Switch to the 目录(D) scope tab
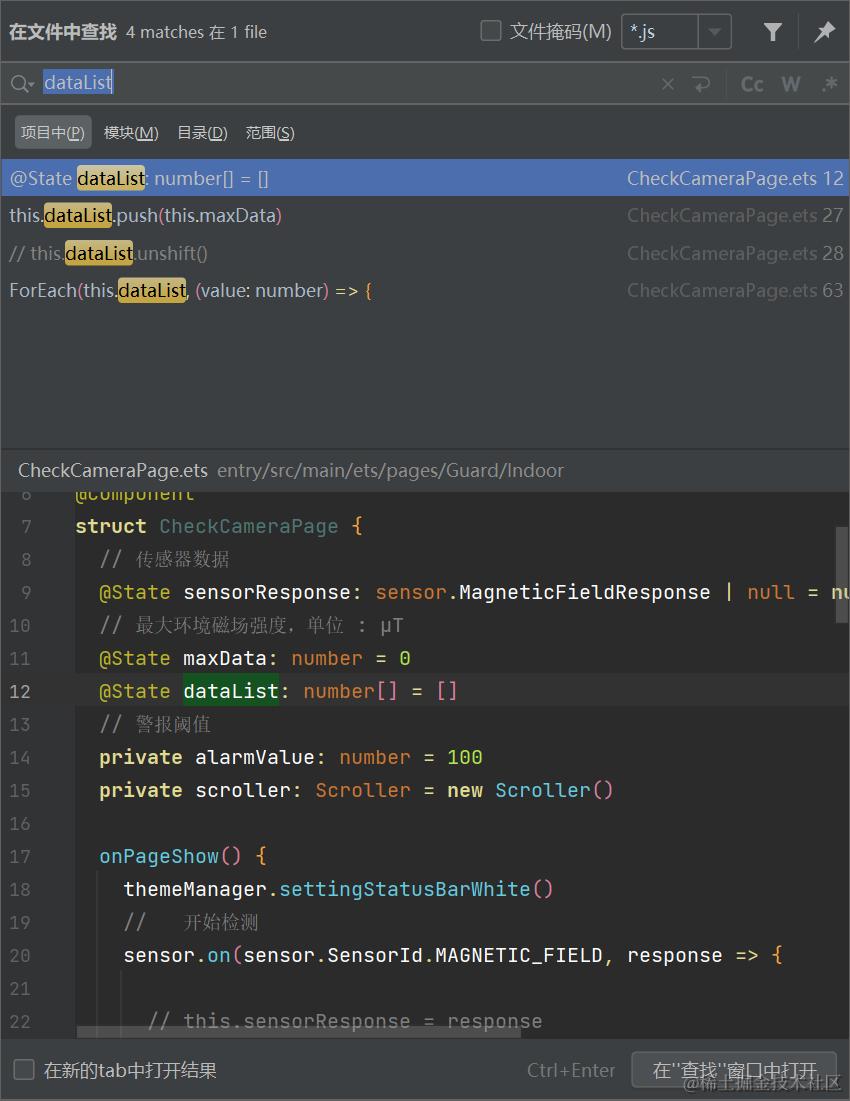 [202, 133]
